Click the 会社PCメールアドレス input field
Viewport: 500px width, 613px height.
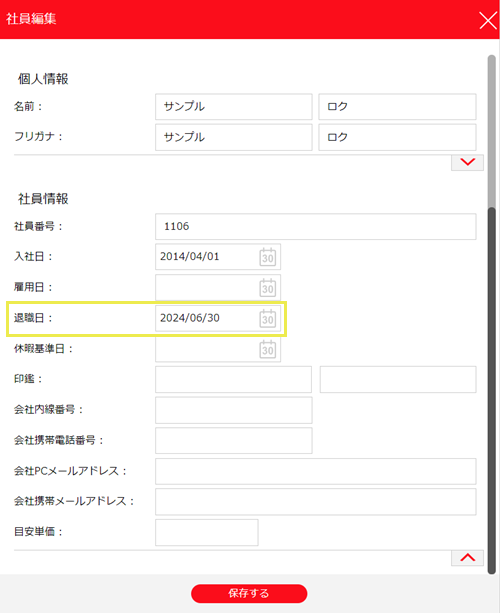tap(315, 471)
